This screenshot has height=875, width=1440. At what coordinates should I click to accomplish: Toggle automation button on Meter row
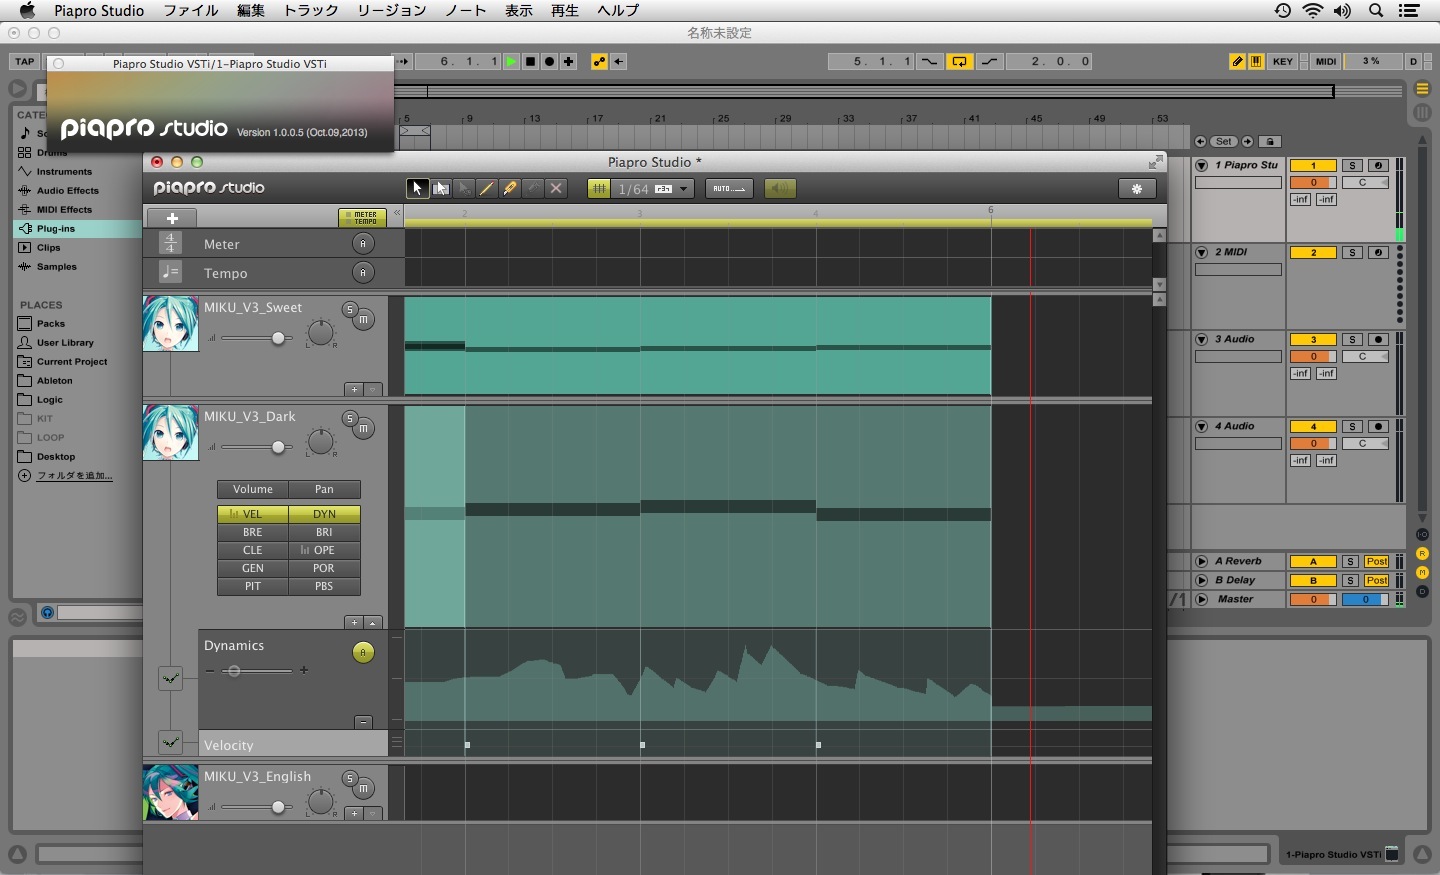pyautogui.click(x=363, y=243)
